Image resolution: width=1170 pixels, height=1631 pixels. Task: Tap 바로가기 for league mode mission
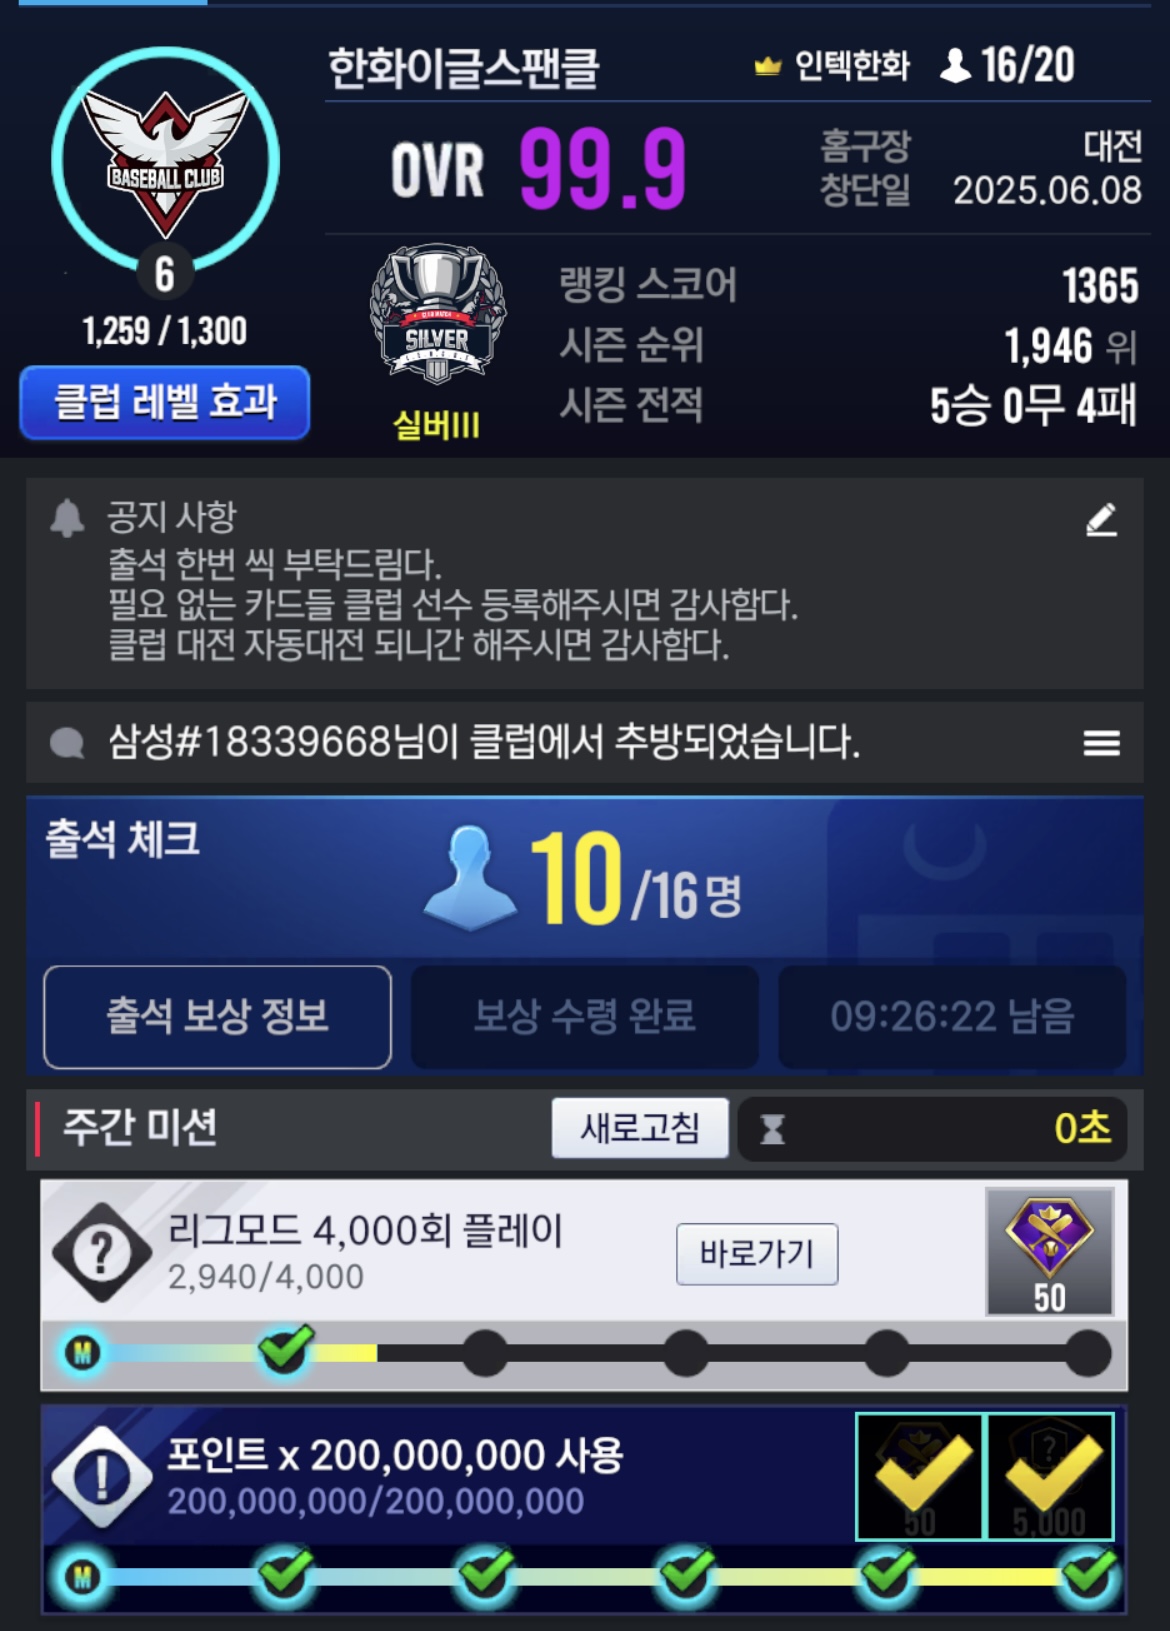point(757,1253)
